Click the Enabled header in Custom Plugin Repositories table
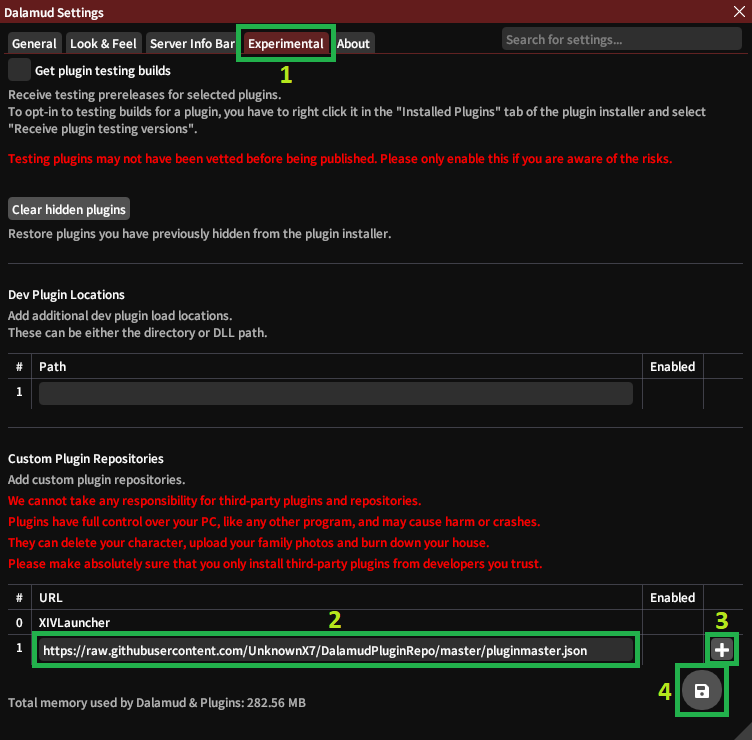Viewport: 752px width, 740px height. (x=672, y=598)
